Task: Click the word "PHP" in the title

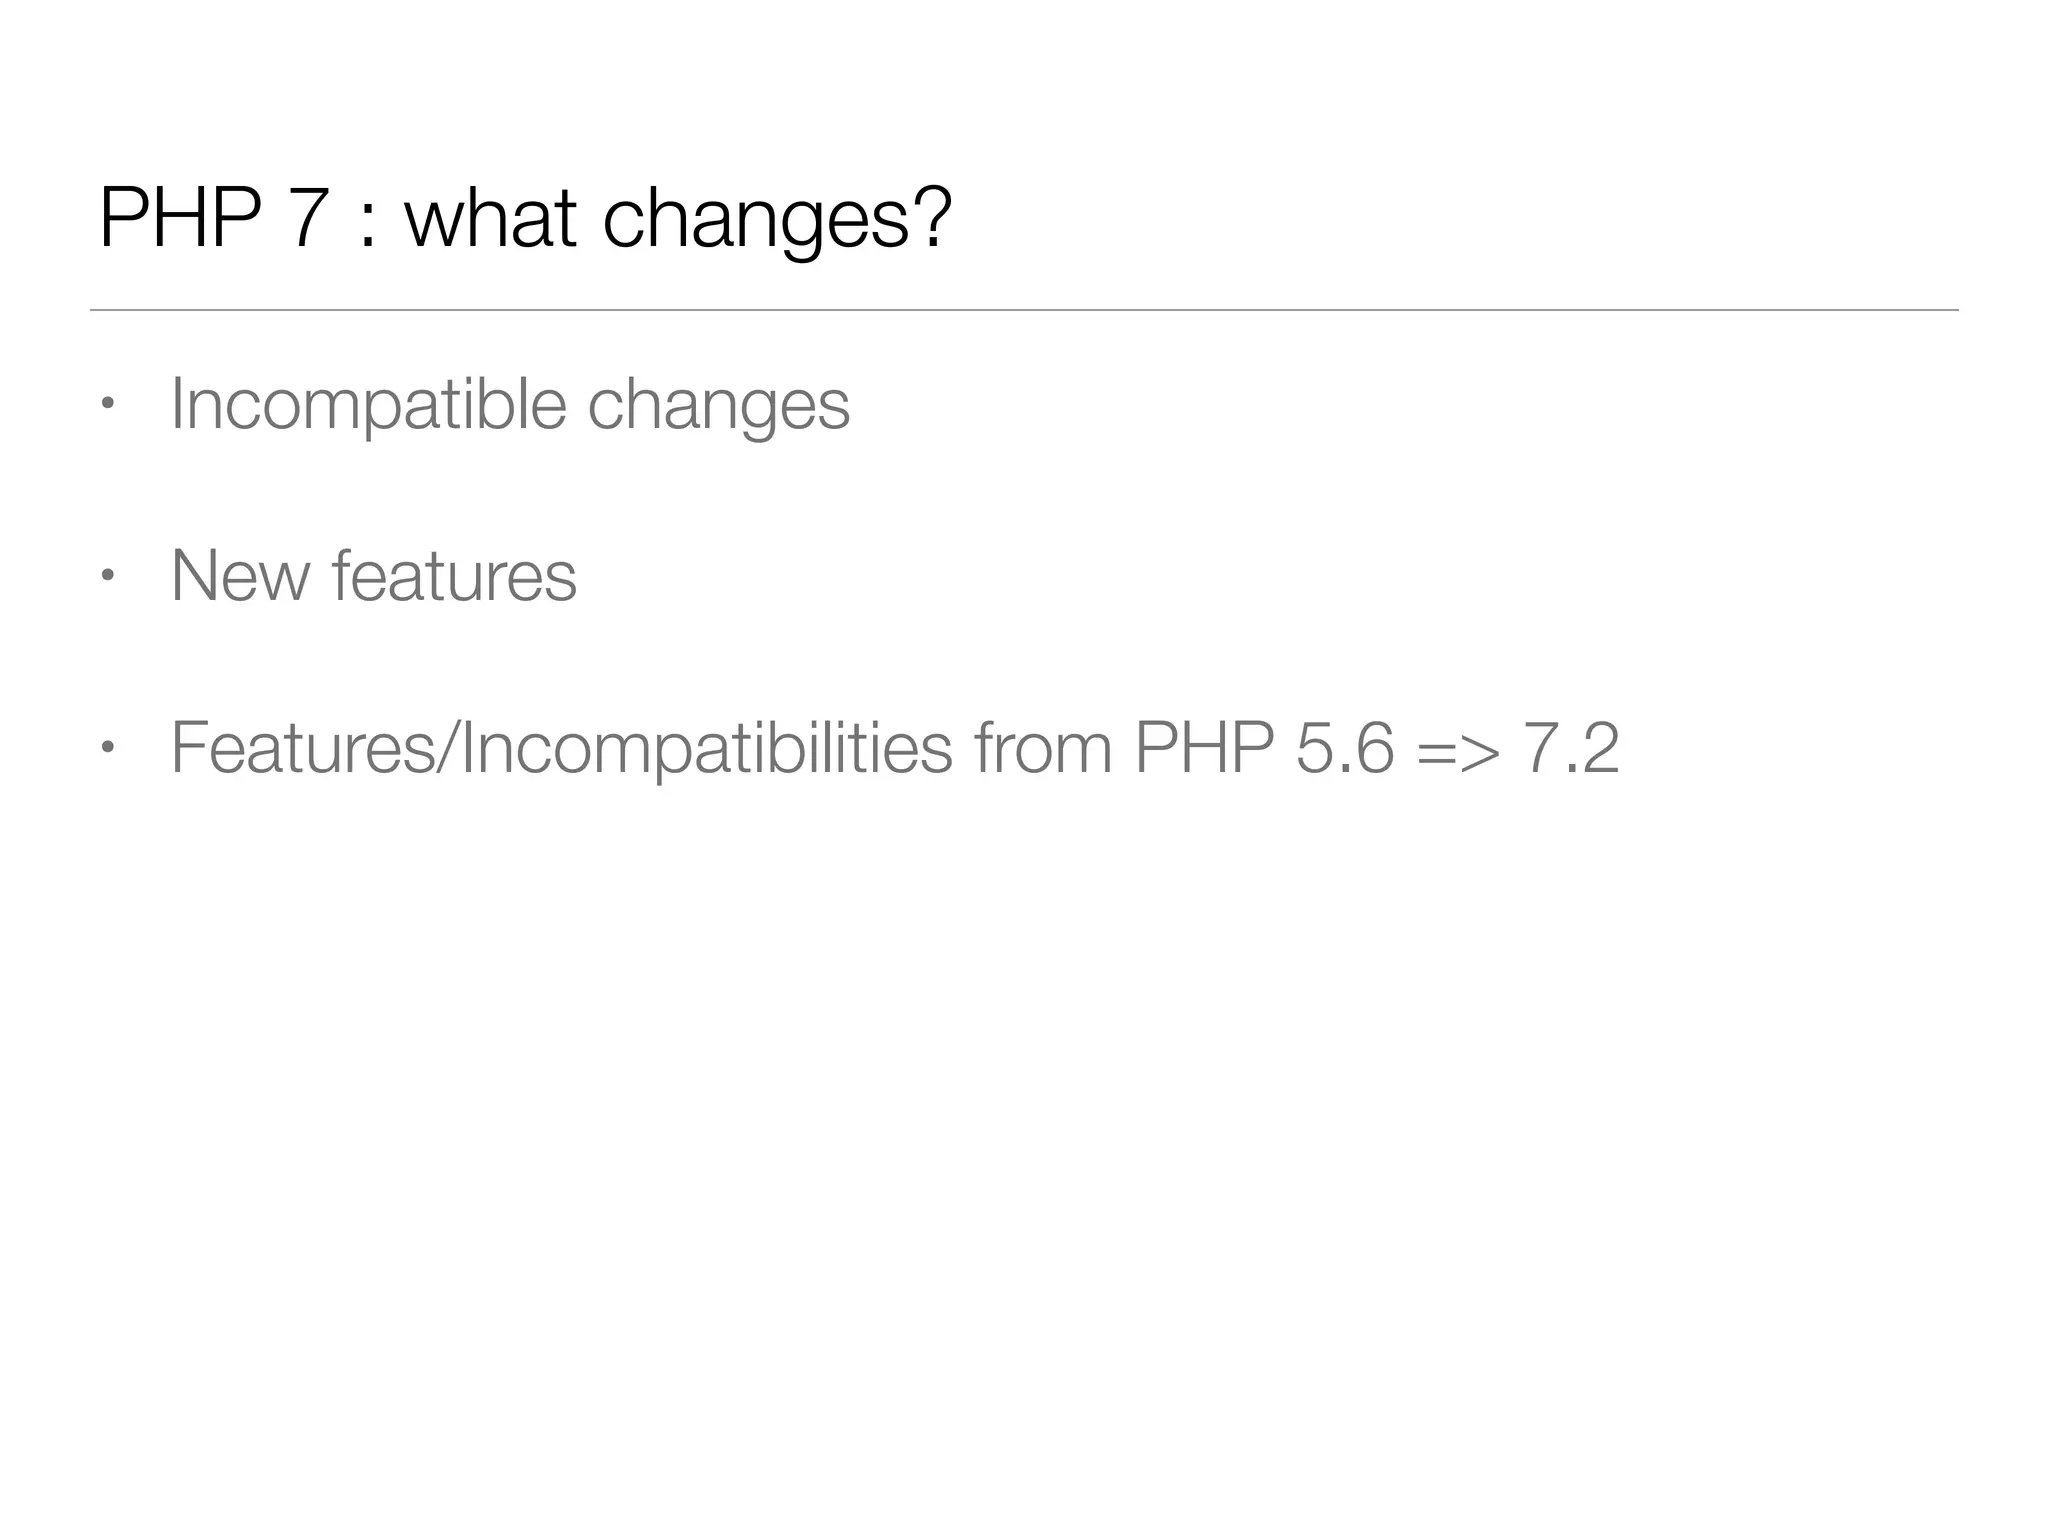Action: pos(180,218)
